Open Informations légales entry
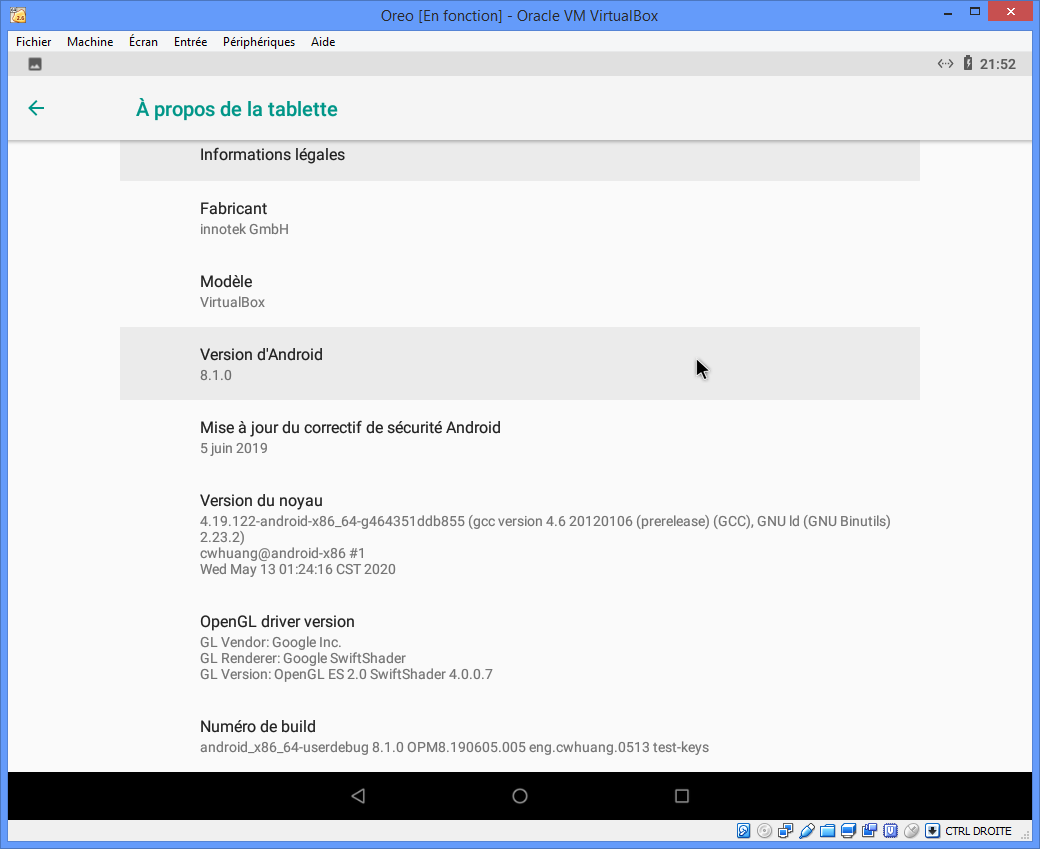1040x849 pixels. (520, 161)
